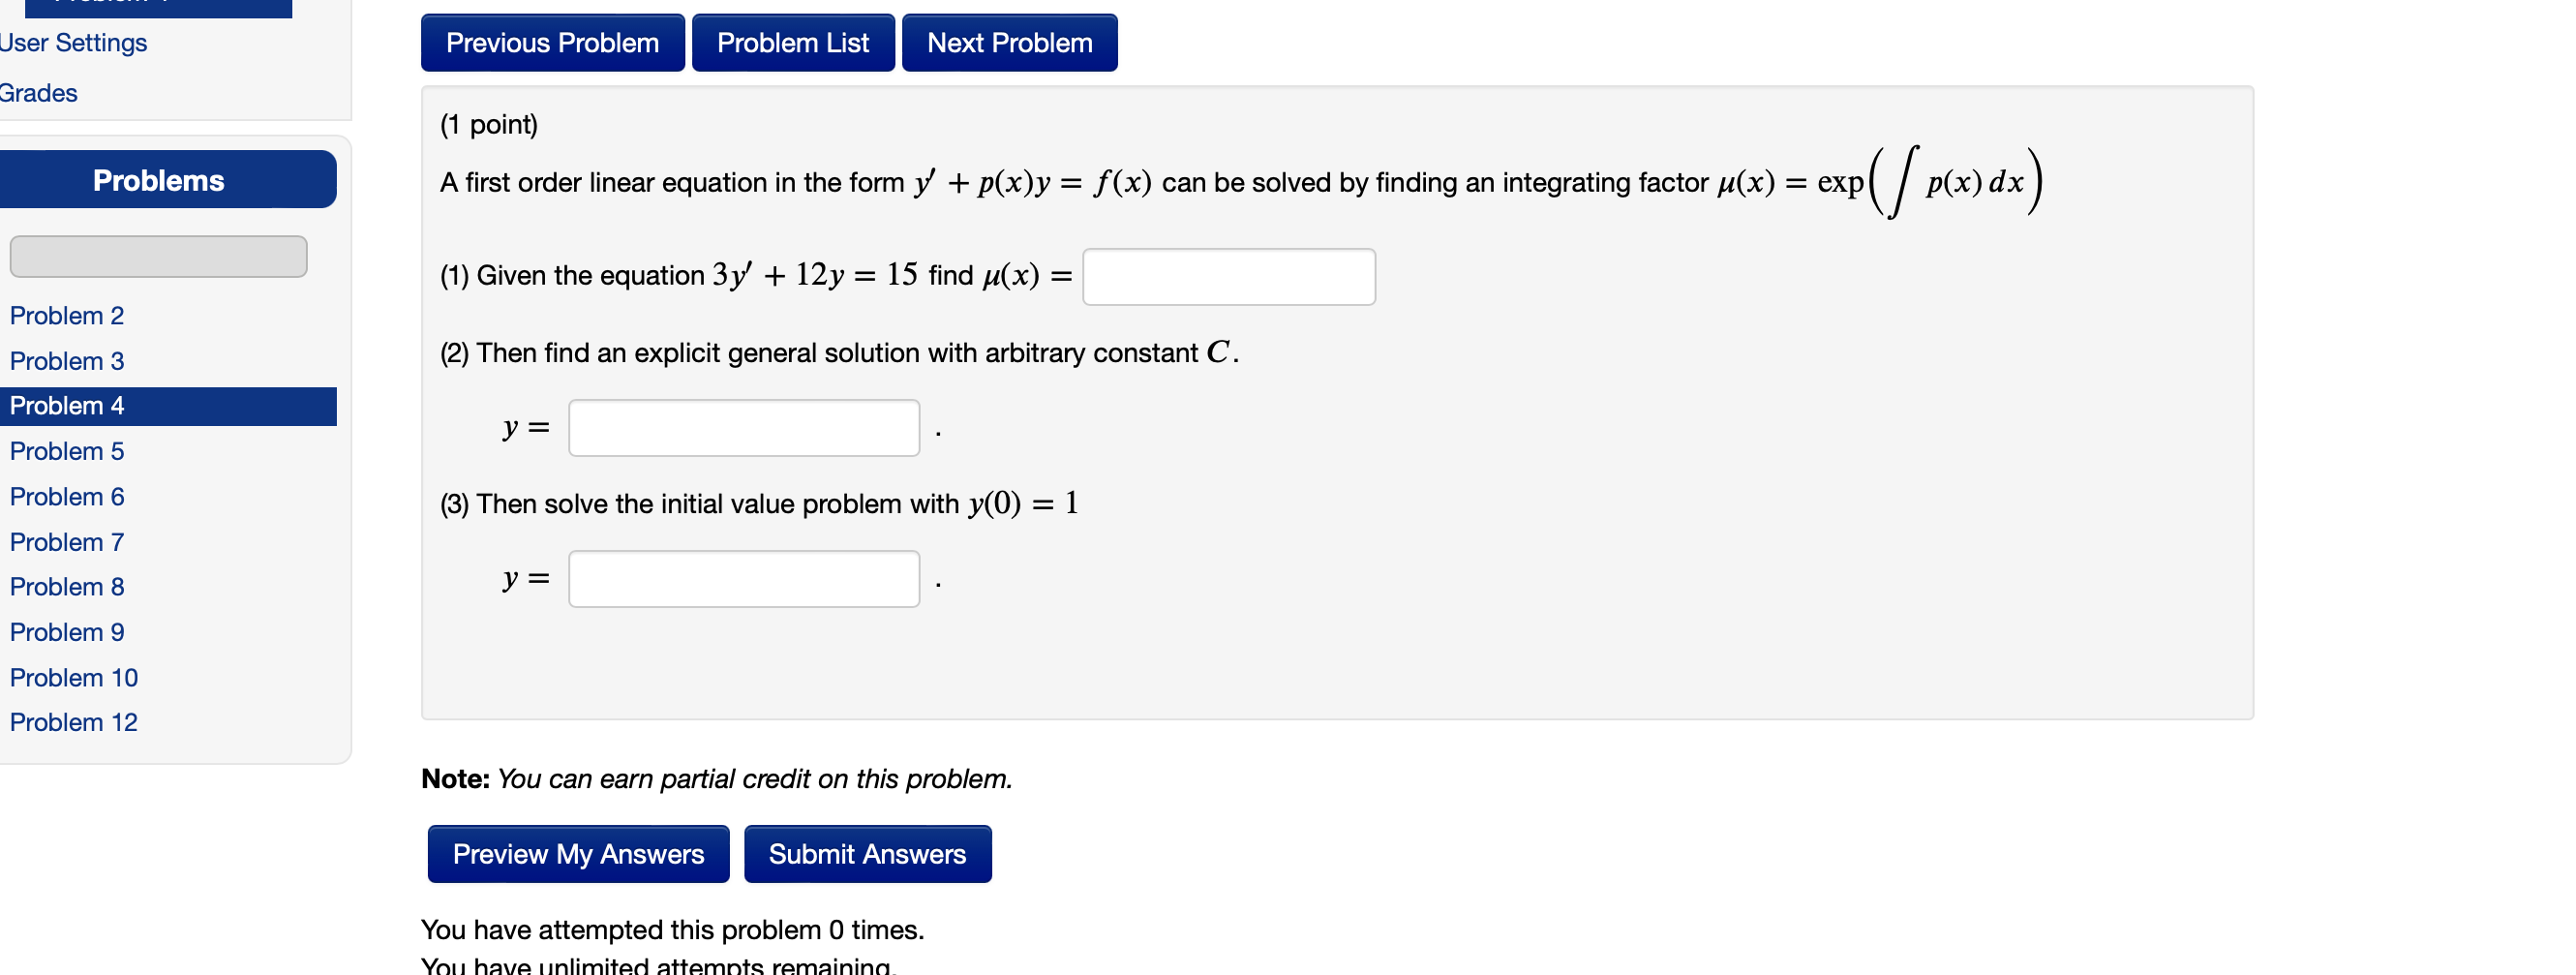Viewport: 2576px width, 975px height.
Task: Navigate to Problem 6
Action: pyautogui.click(x=67, y=497)
